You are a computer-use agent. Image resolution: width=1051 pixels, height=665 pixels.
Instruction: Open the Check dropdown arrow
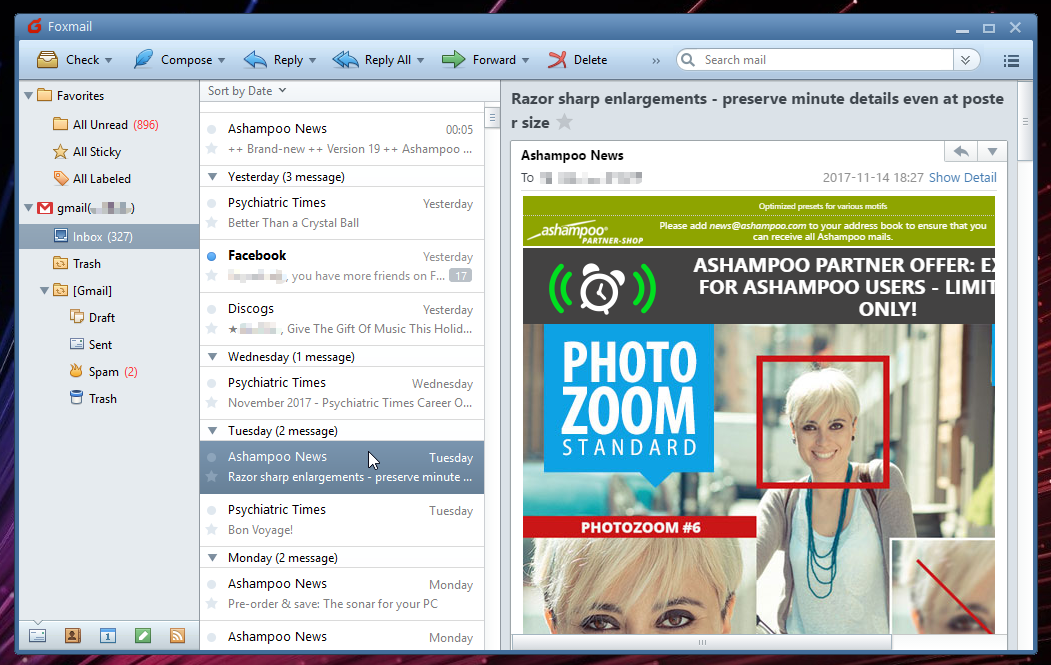click(109, 60)
